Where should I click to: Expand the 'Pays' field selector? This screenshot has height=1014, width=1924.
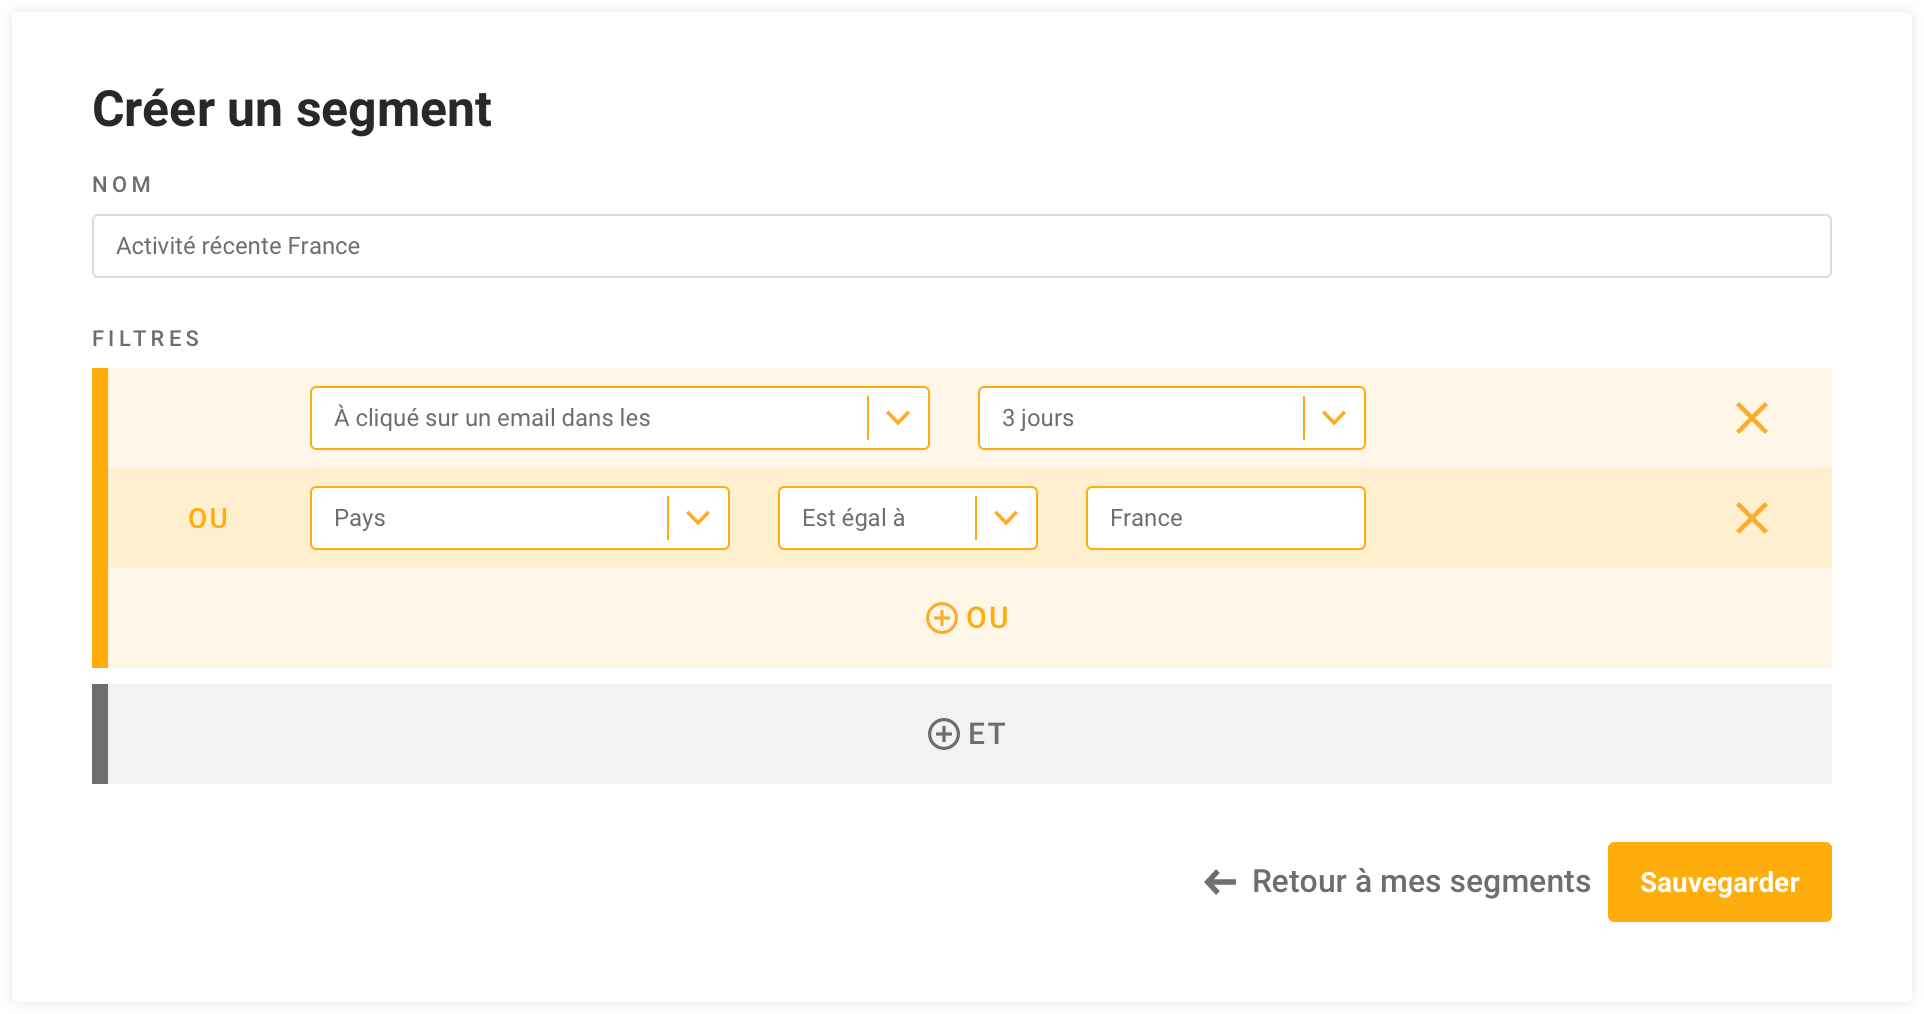(490, 518)
